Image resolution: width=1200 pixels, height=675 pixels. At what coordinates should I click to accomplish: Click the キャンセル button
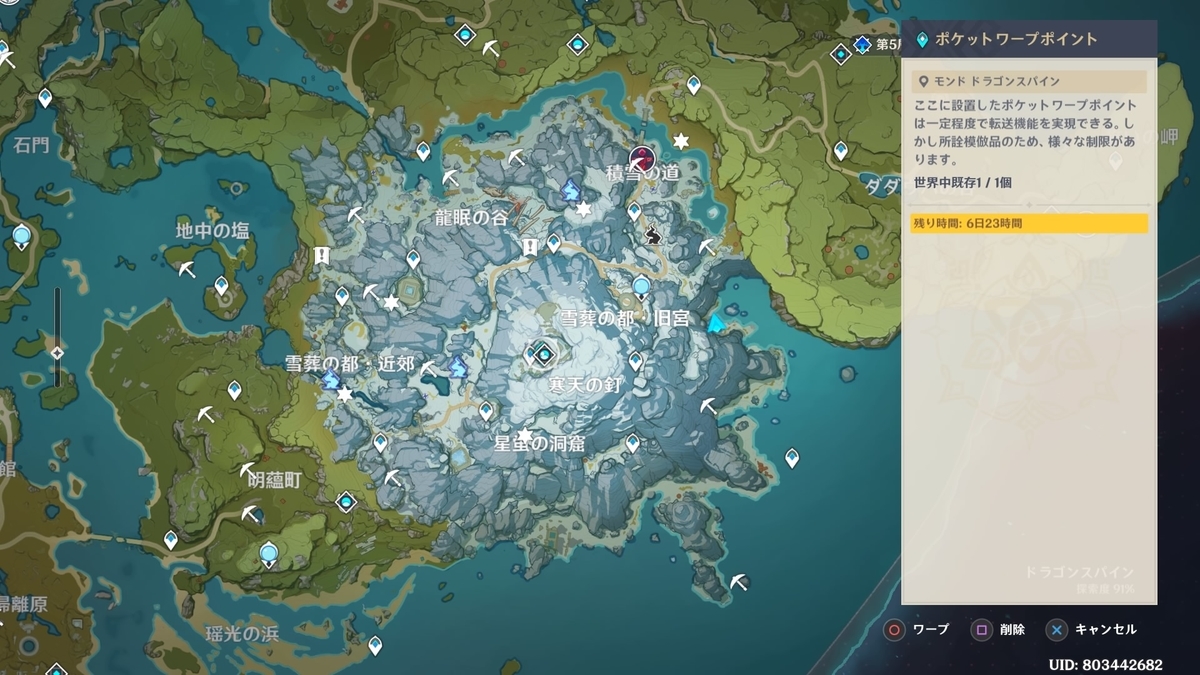coord(1091,630)
